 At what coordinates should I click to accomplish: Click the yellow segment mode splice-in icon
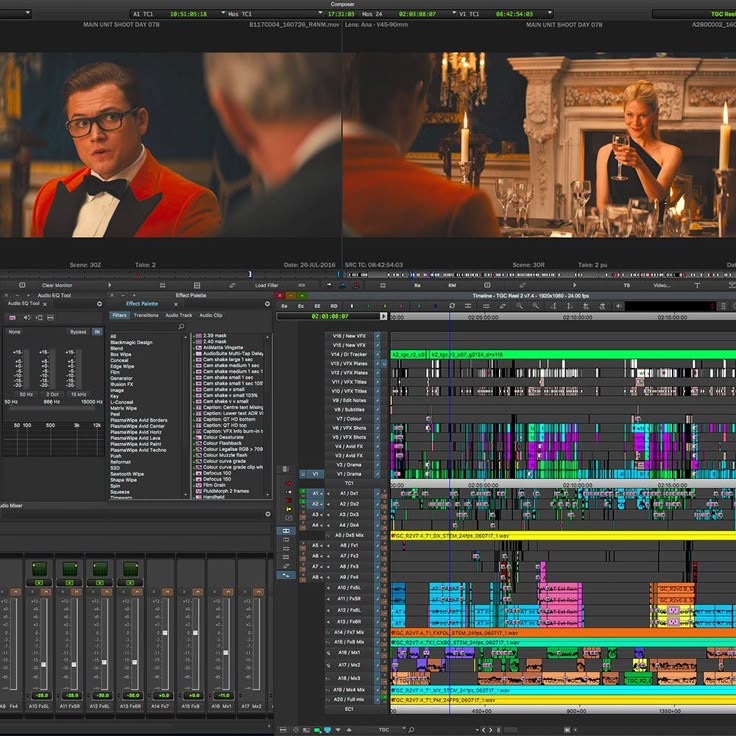[x=288, y=509]
